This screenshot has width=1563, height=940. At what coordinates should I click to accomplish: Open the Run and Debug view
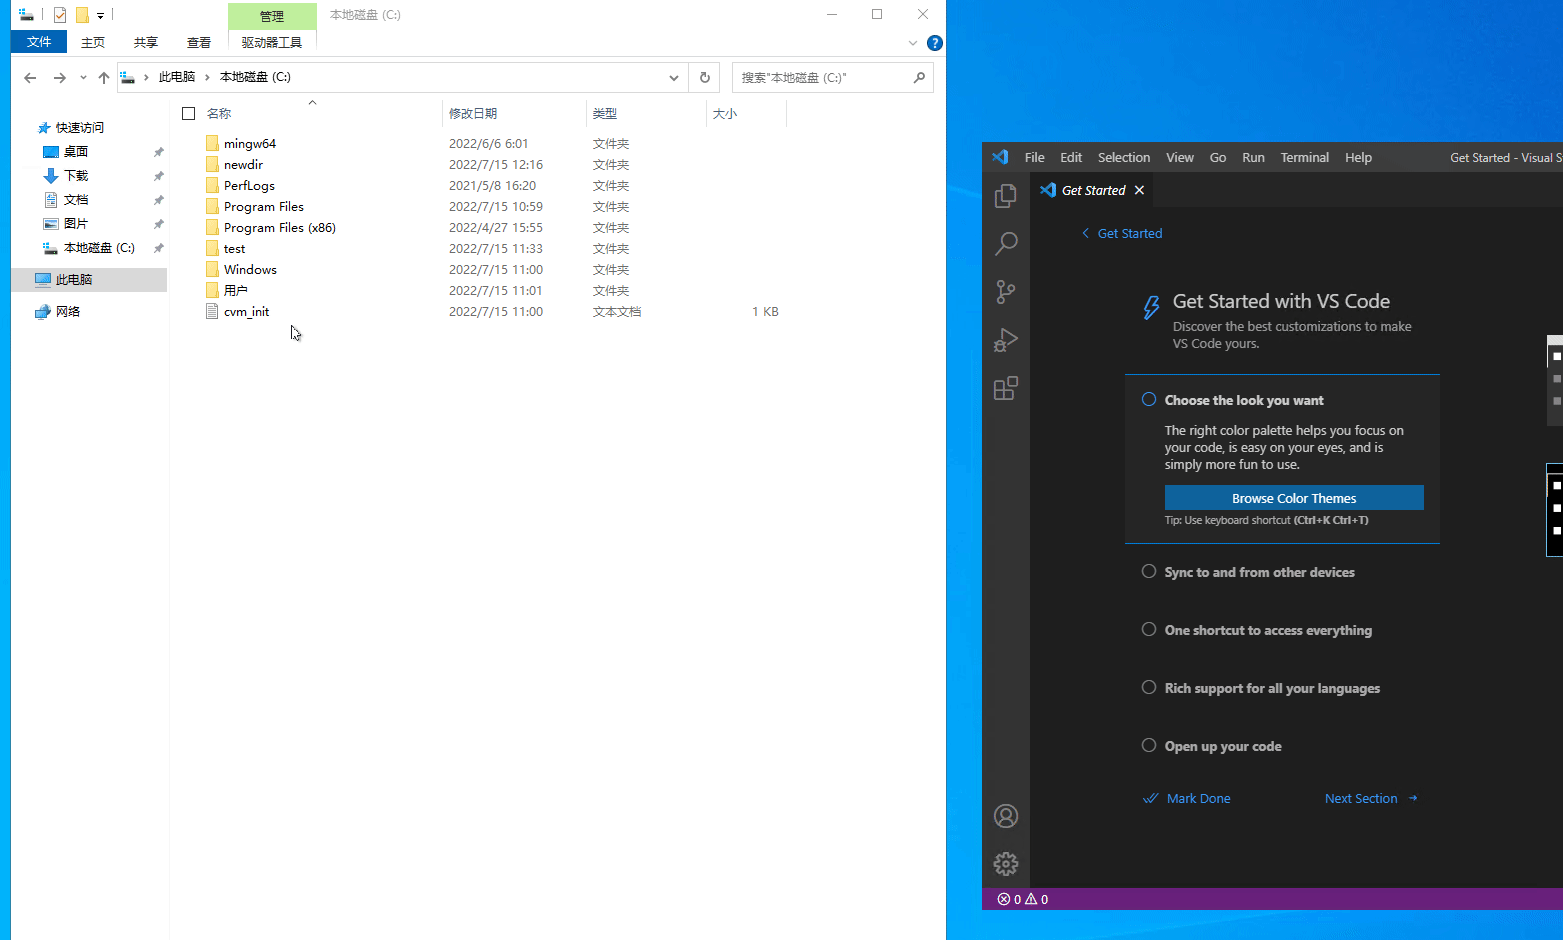(1006, 341)
